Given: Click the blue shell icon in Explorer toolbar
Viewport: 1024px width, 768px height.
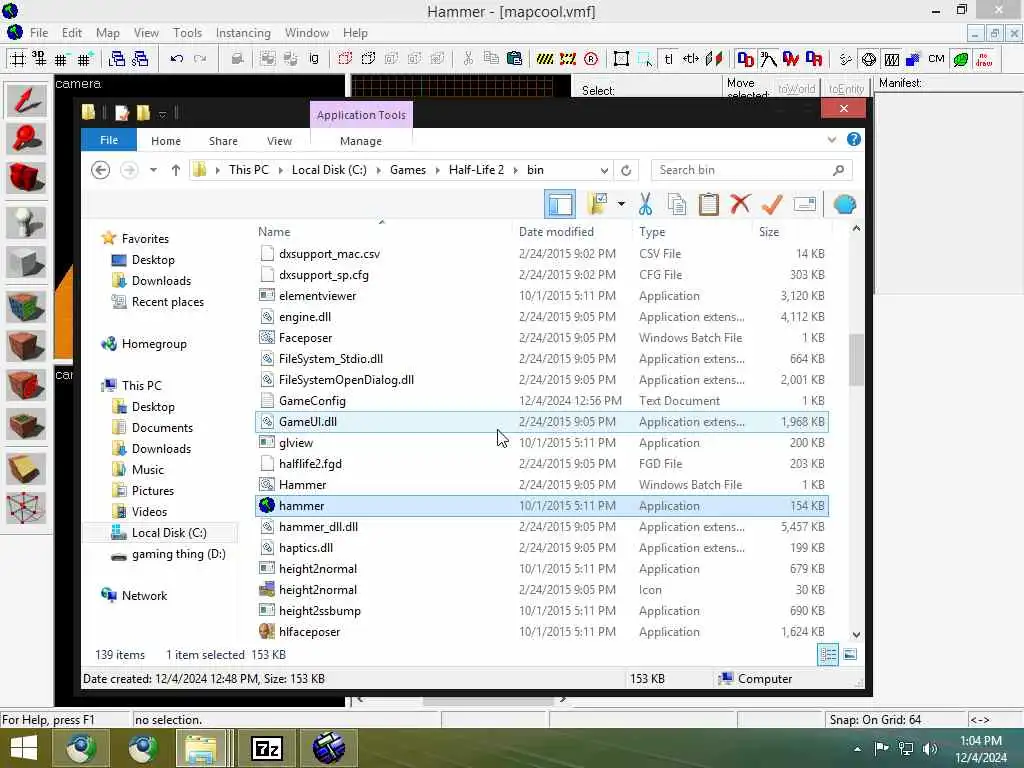Looking at the screenshot, I should pos(844,204).
